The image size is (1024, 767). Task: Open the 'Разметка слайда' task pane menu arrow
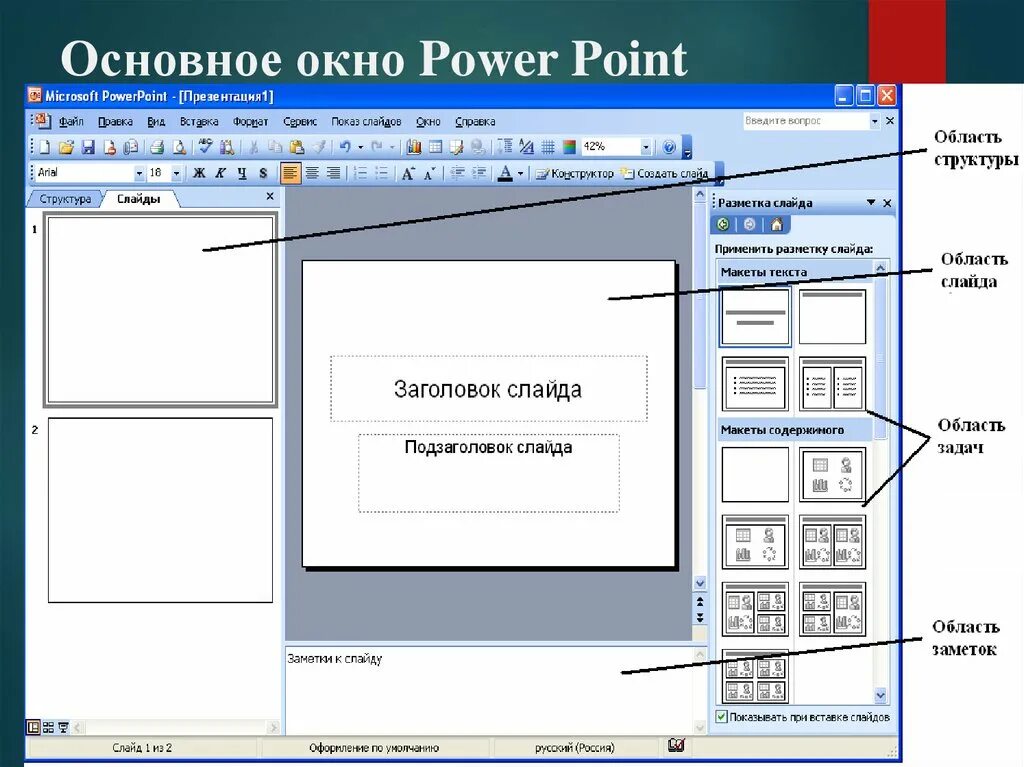click(871, 203)
